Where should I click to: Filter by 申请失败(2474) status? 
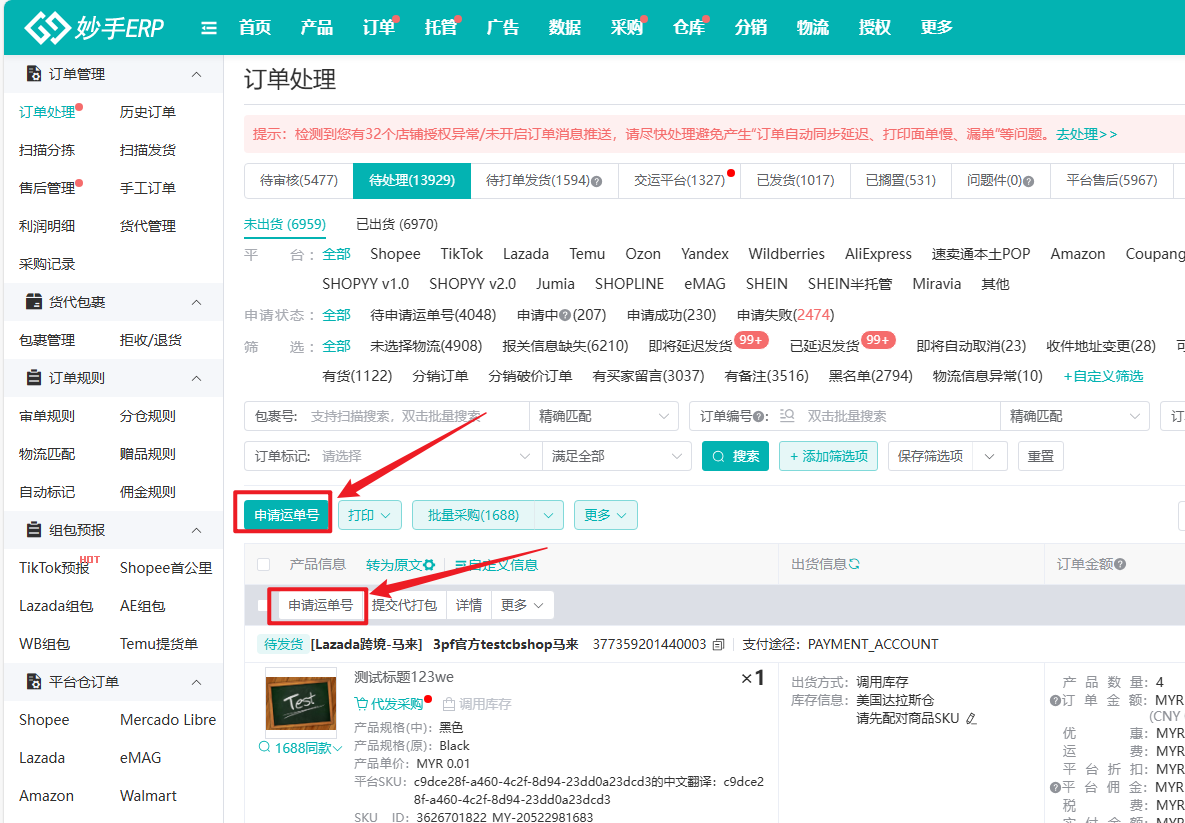point(785,315)
